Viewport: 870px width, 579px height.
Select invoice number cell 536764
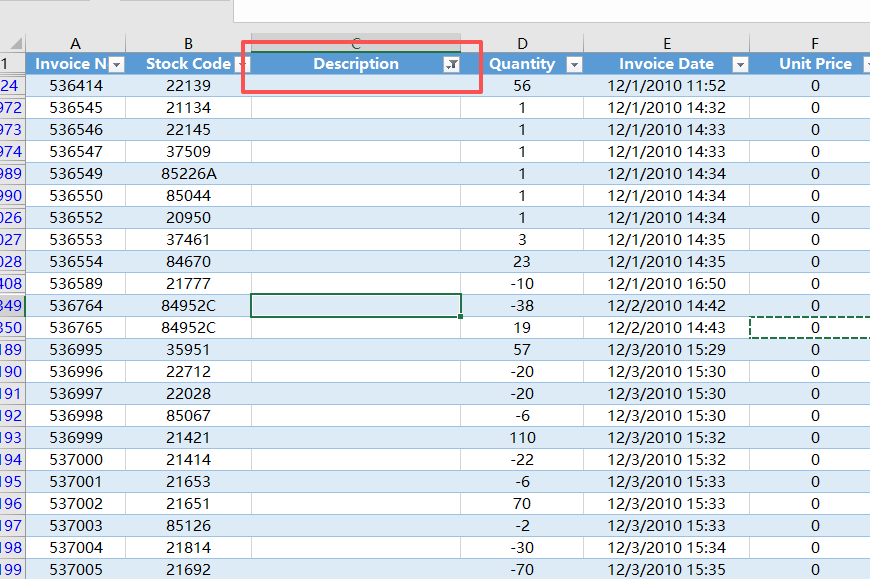75,306
